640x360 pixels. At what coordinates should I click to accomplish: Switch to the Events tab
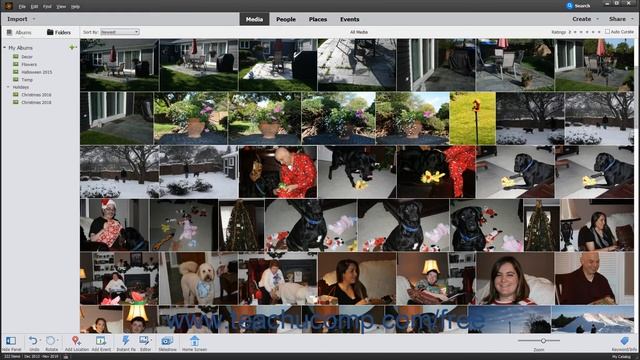click(x=350, y=19)
